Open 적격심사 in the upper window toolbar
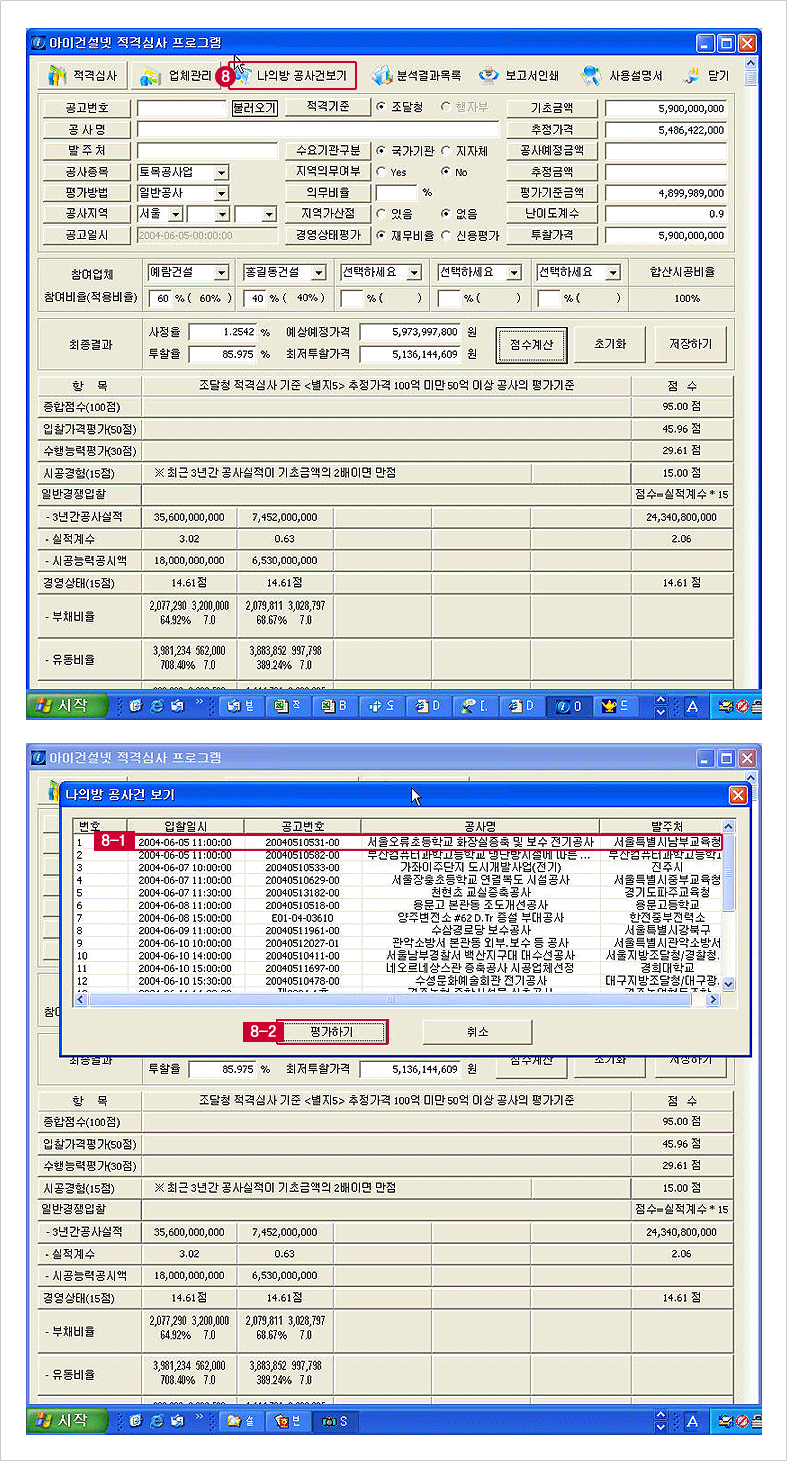The height and width of the screenshot is (1461, 787). point(84,75)
